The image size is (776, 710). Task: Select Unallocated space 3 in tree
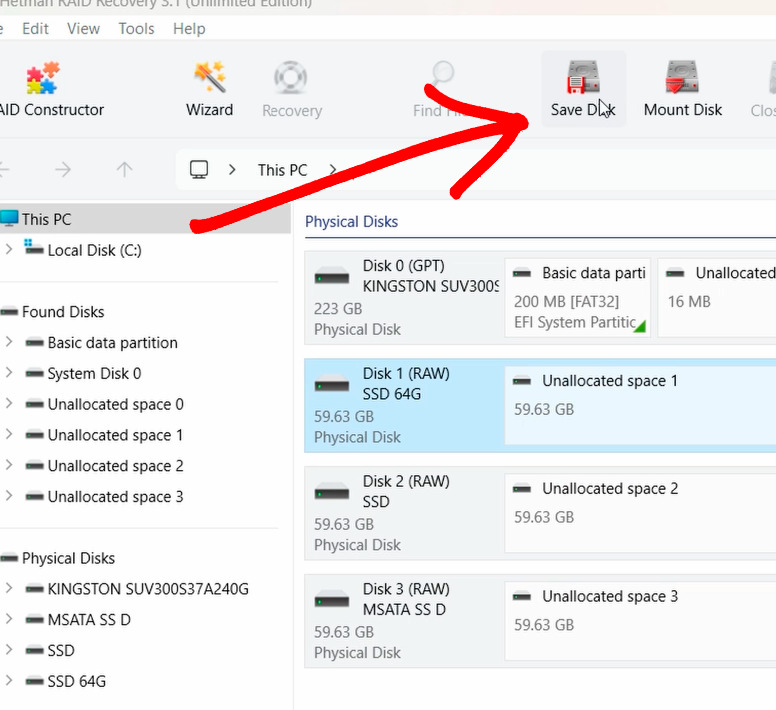click(115, 496)
